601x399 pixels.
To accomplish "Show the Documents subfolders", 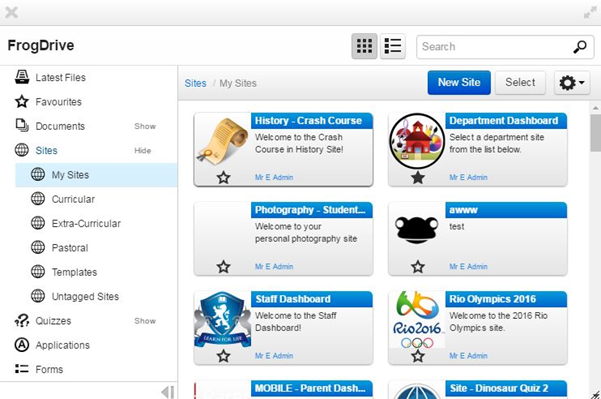I will pyautogui.click(x=145, y=126).
